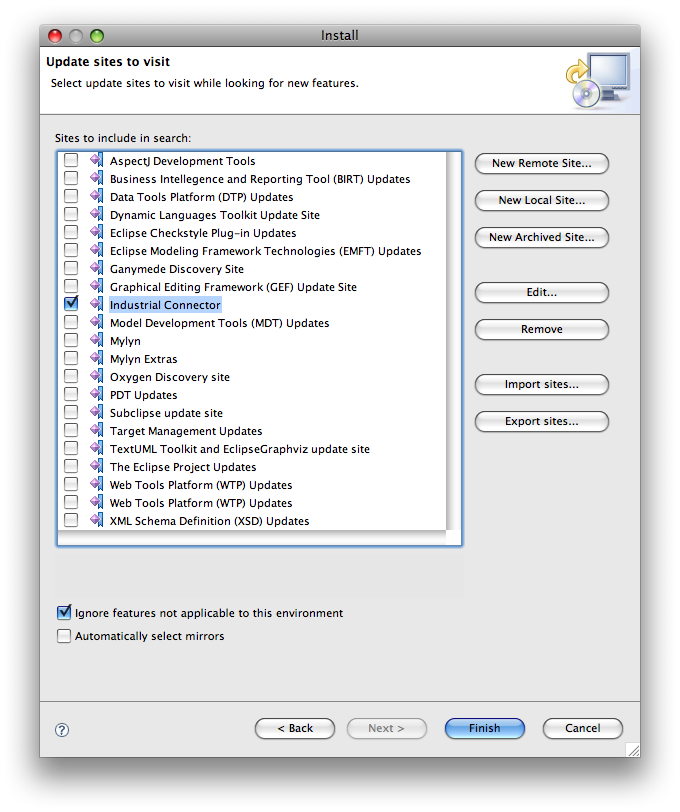Click the site icon beside AspectJ Development Tools

click(x=96, y=160)
